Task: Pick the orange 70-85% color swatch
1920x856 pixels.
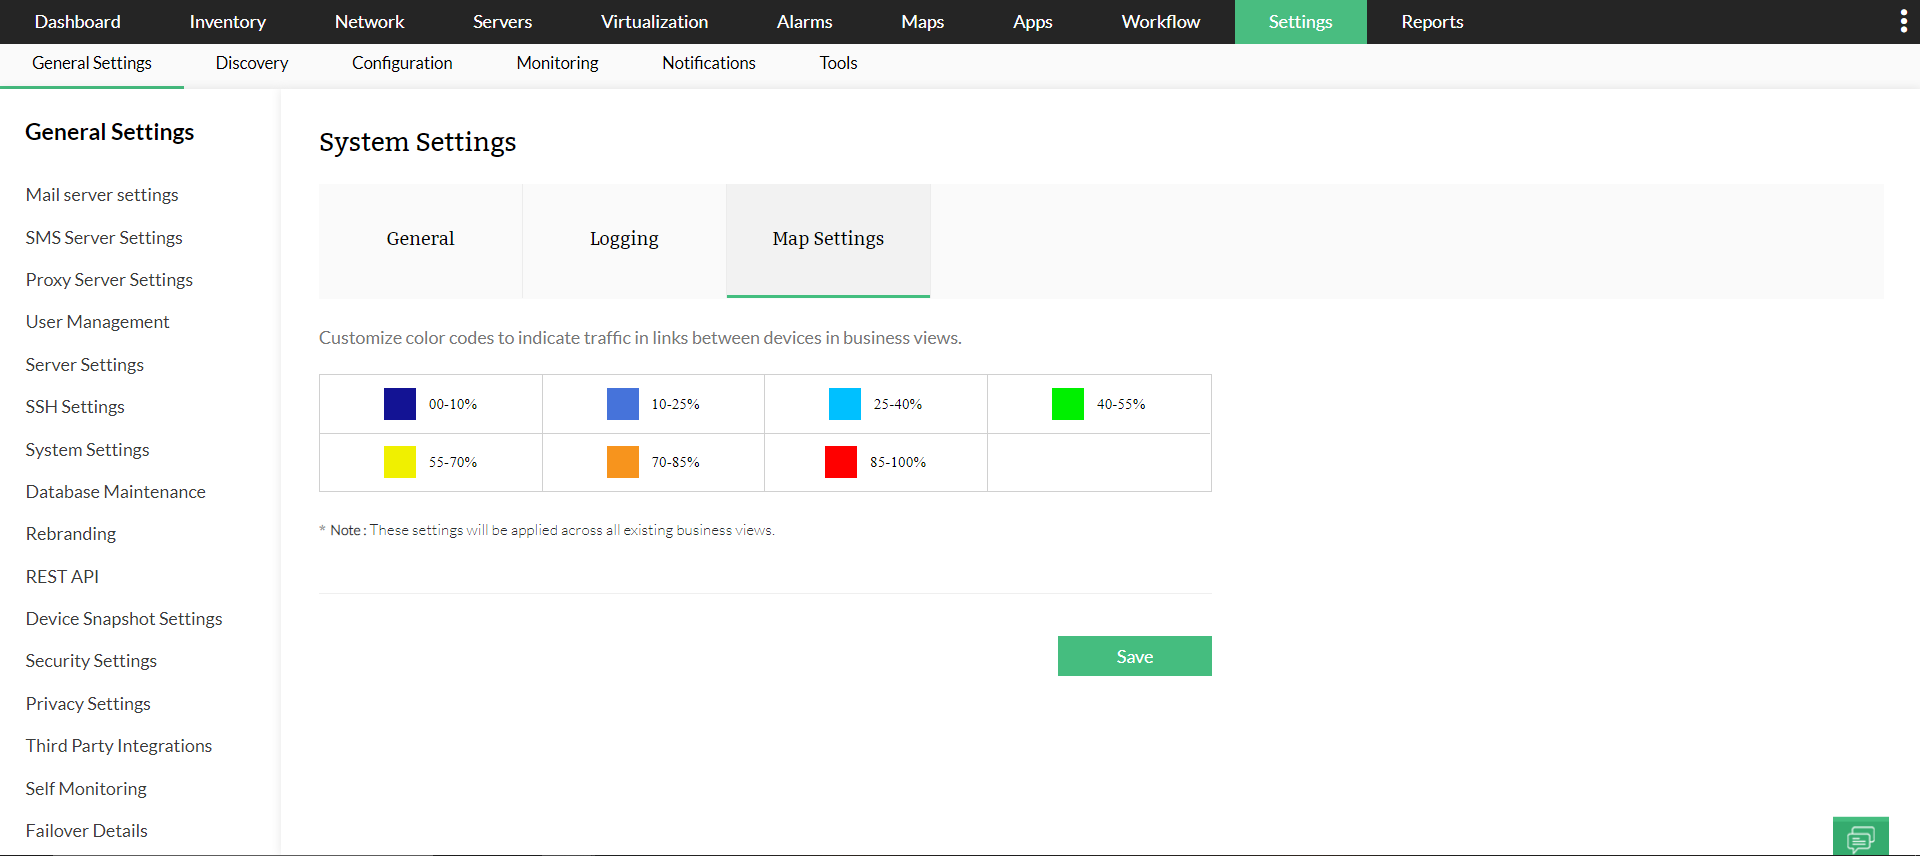Action: pos(623,462)
